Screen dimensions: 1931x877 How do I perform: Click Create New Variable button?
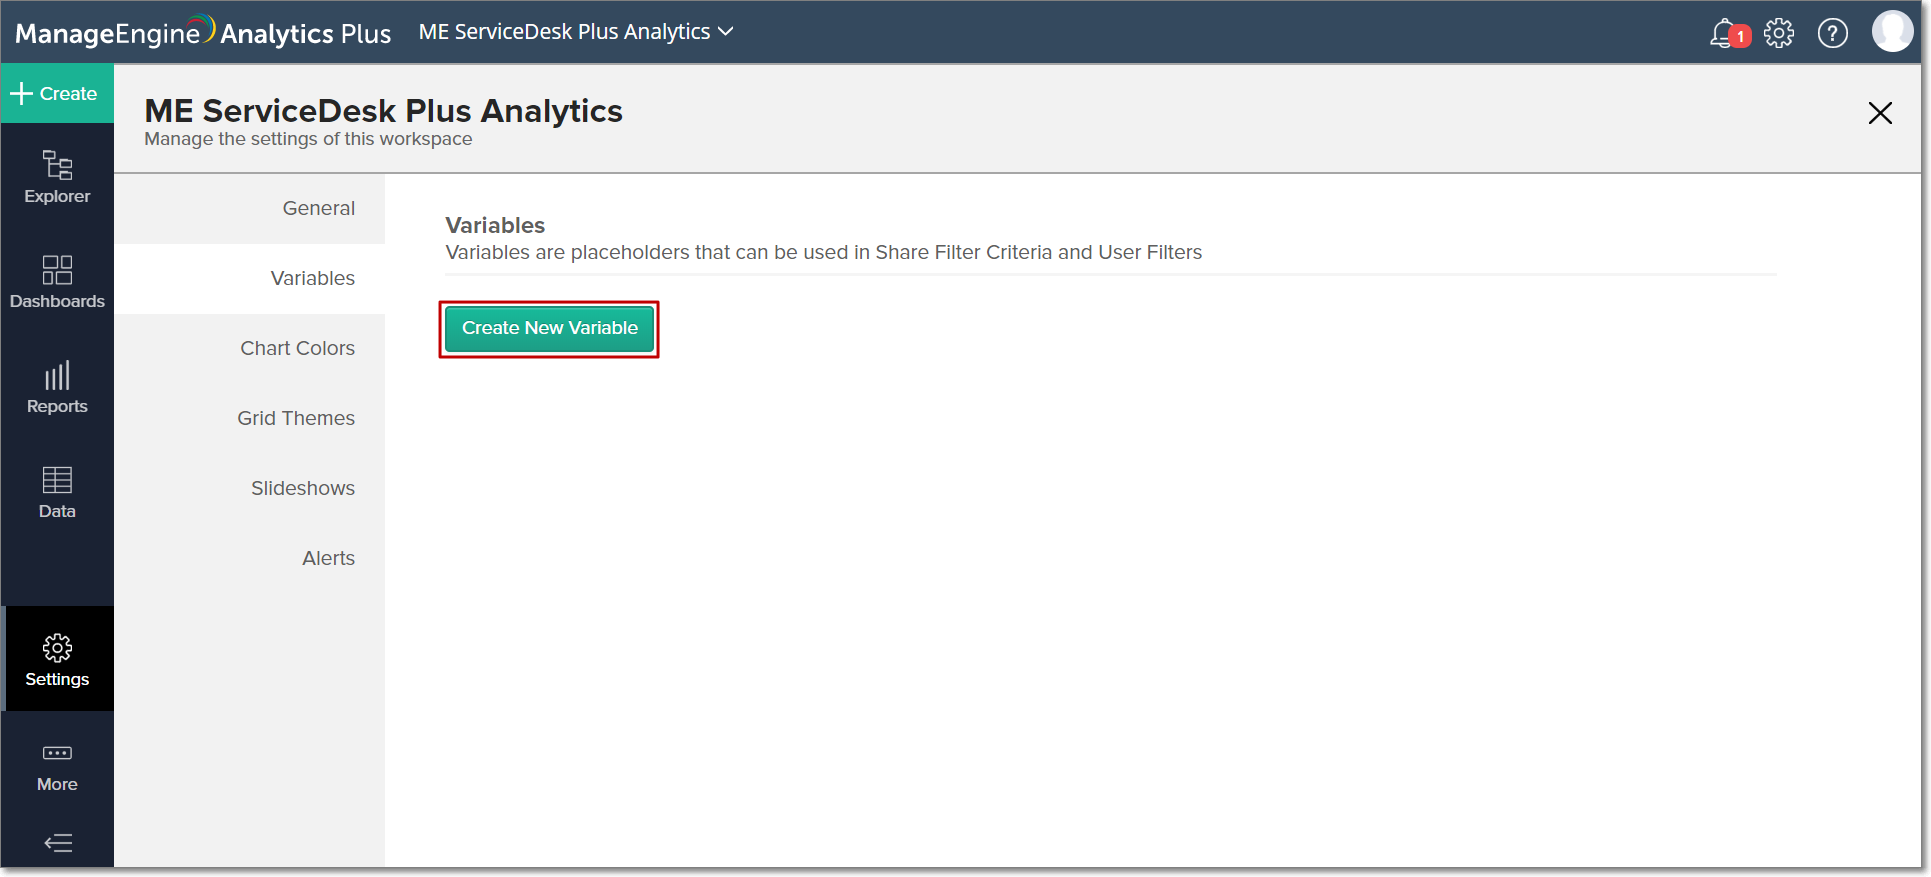click(x=549, y=328)
